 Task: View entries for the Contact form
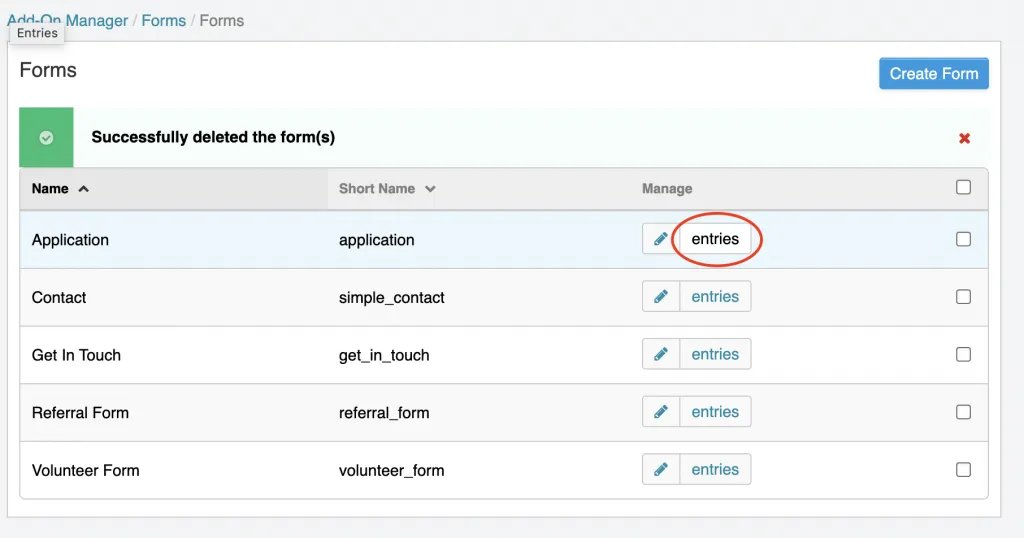[715, 296]
